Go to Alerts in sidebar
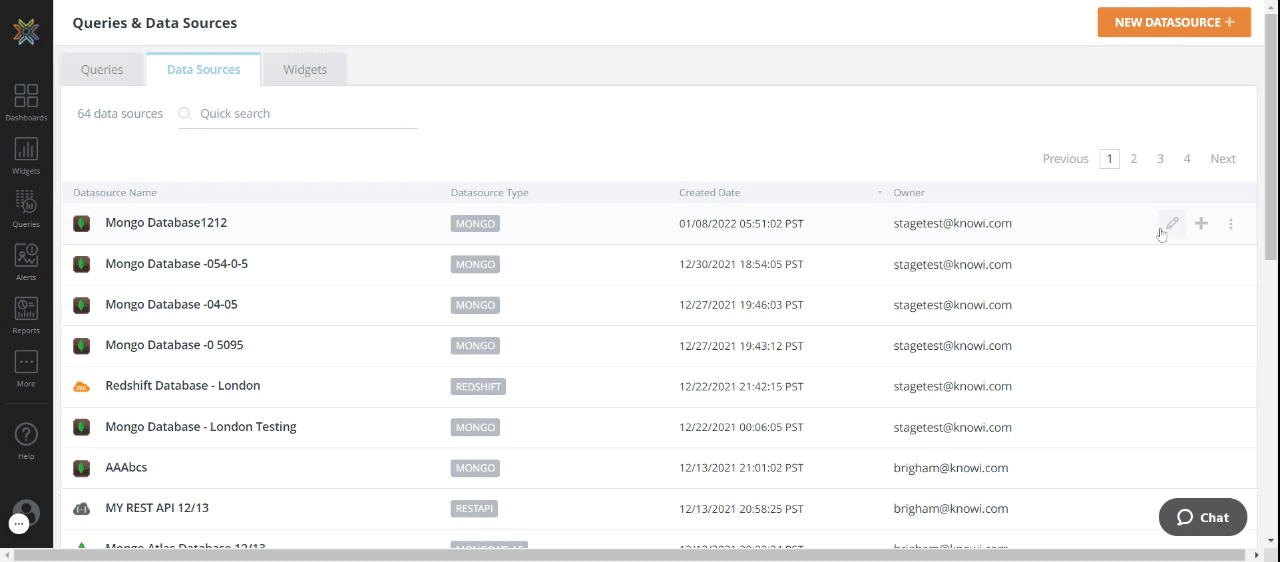This screenshot has width=1280, height=562. 26,261
